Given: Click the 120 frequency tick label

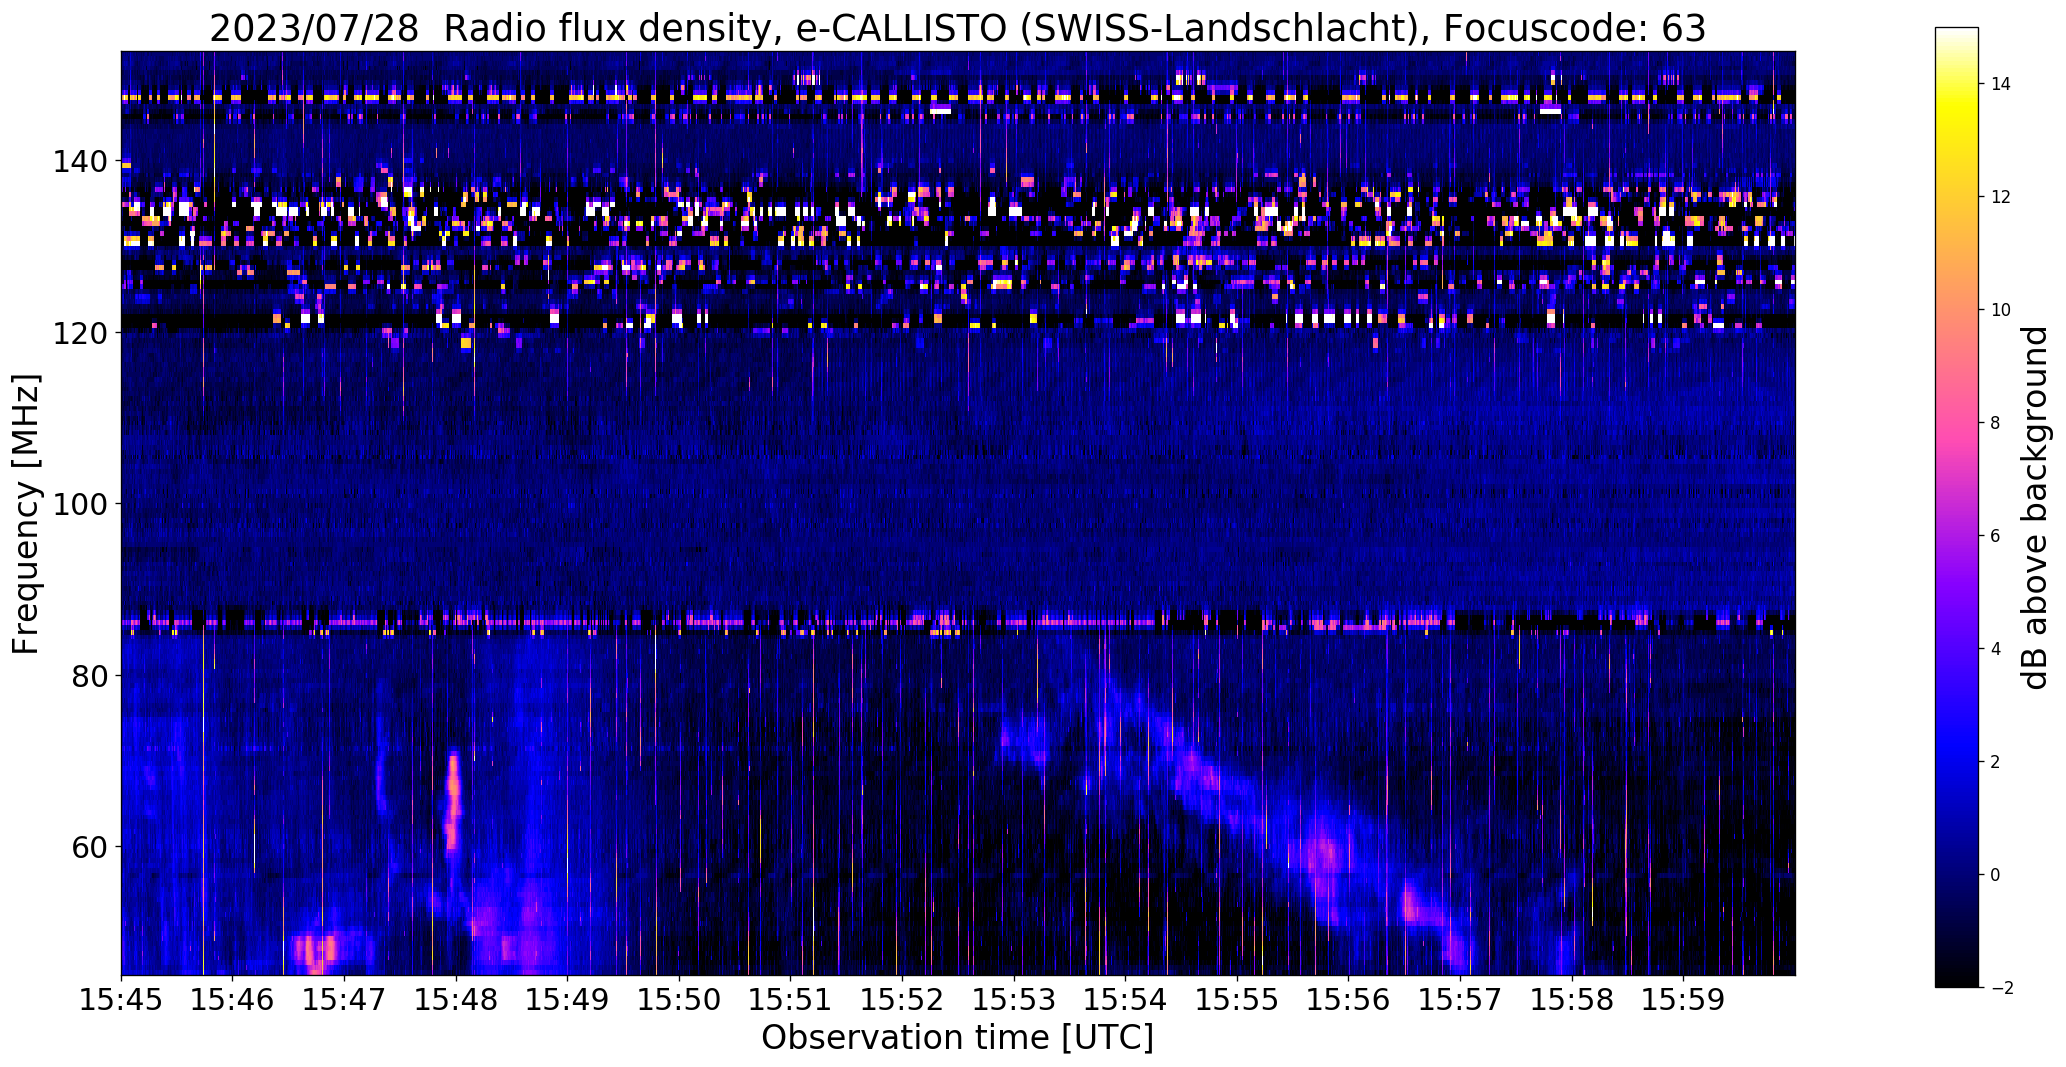Looking at the screenshot, I should pyautogui.click(x=82, y=332).
